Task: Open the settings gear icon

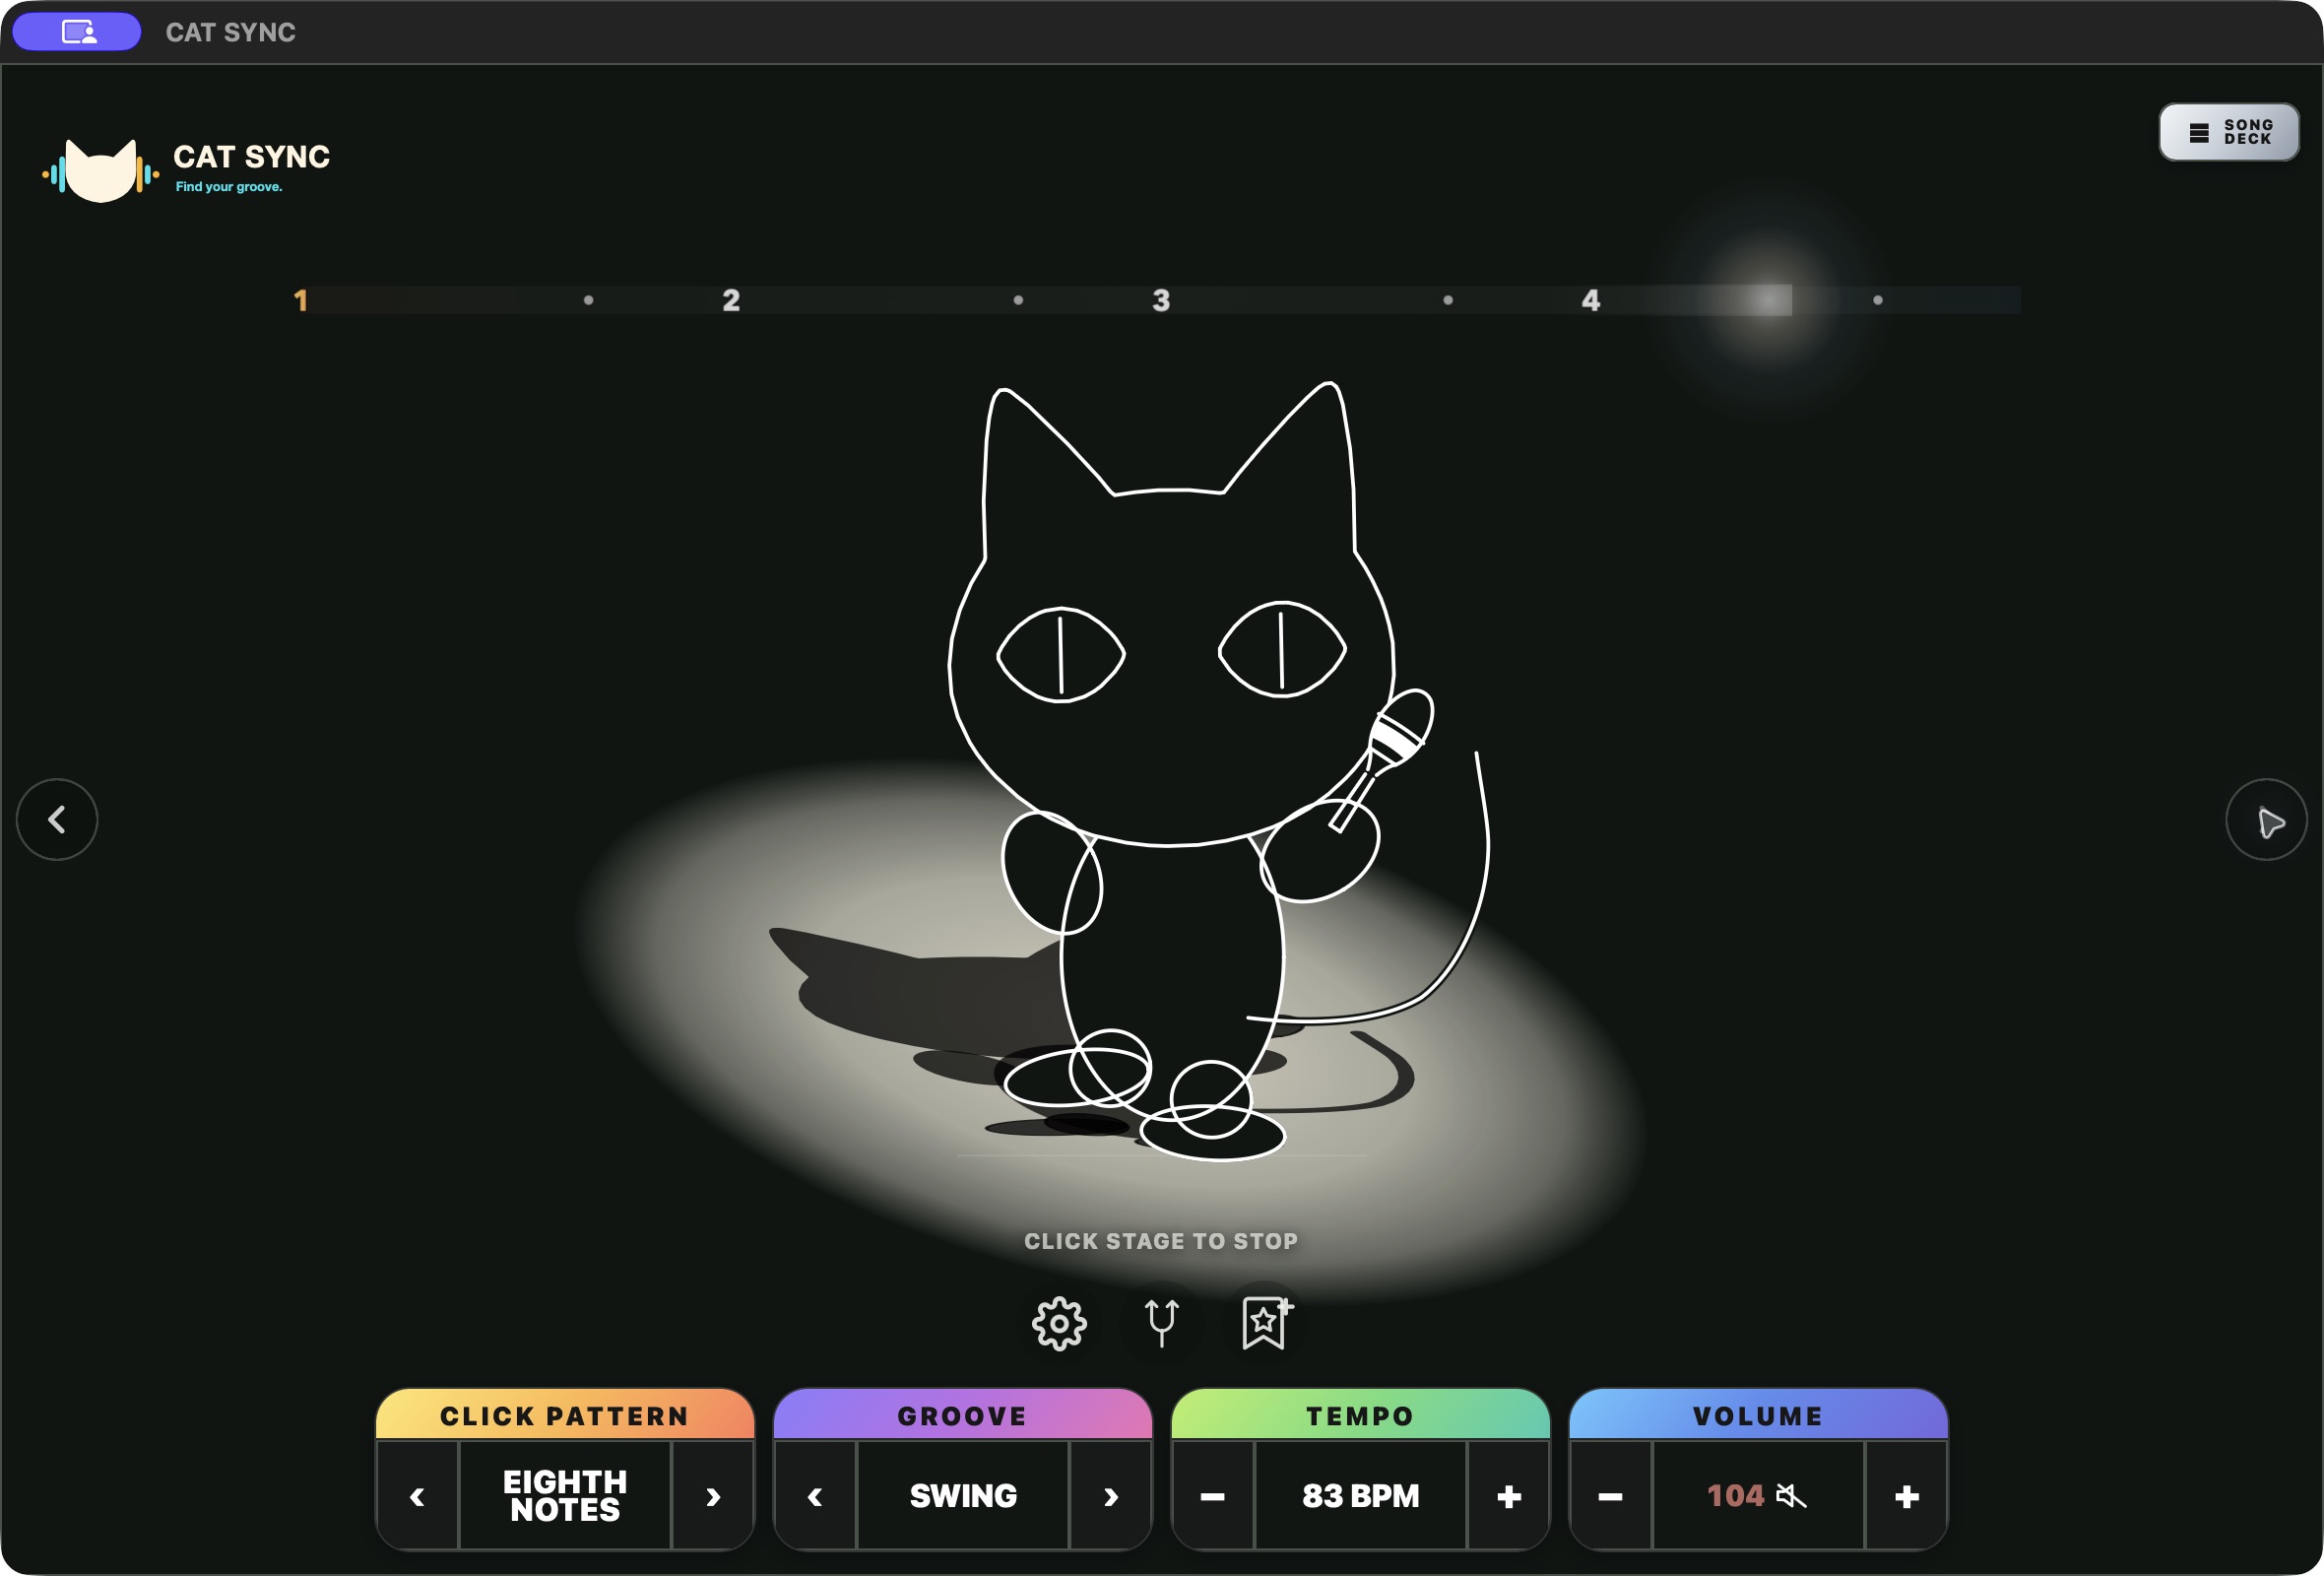Action: tap(1059, 1323)
